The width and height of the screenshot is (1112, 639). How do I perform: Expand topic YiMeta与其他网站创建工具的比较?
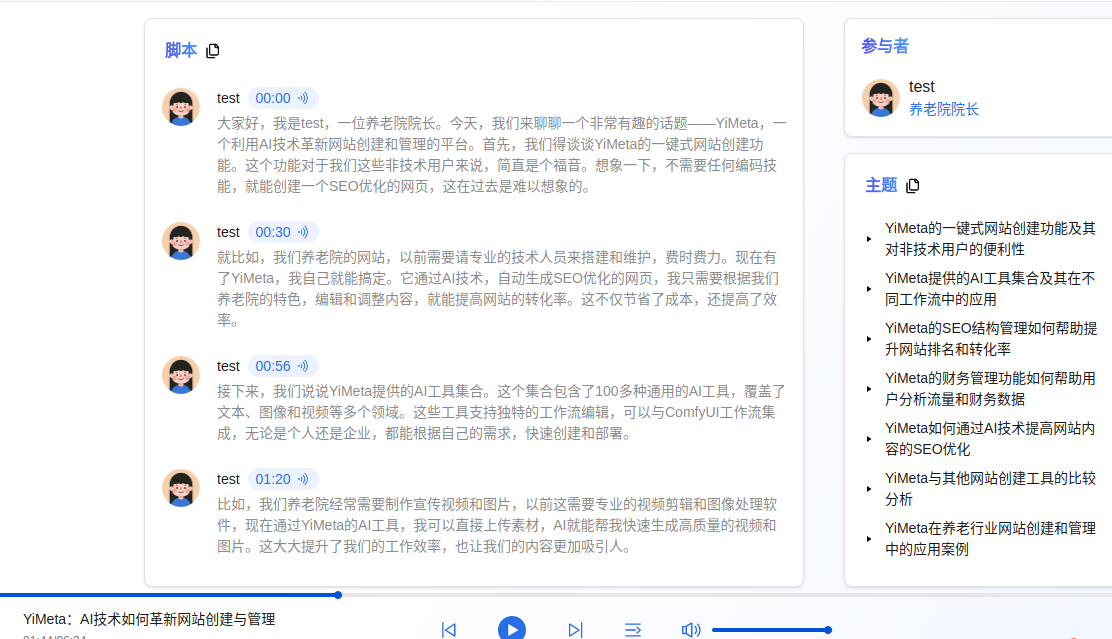869,489
